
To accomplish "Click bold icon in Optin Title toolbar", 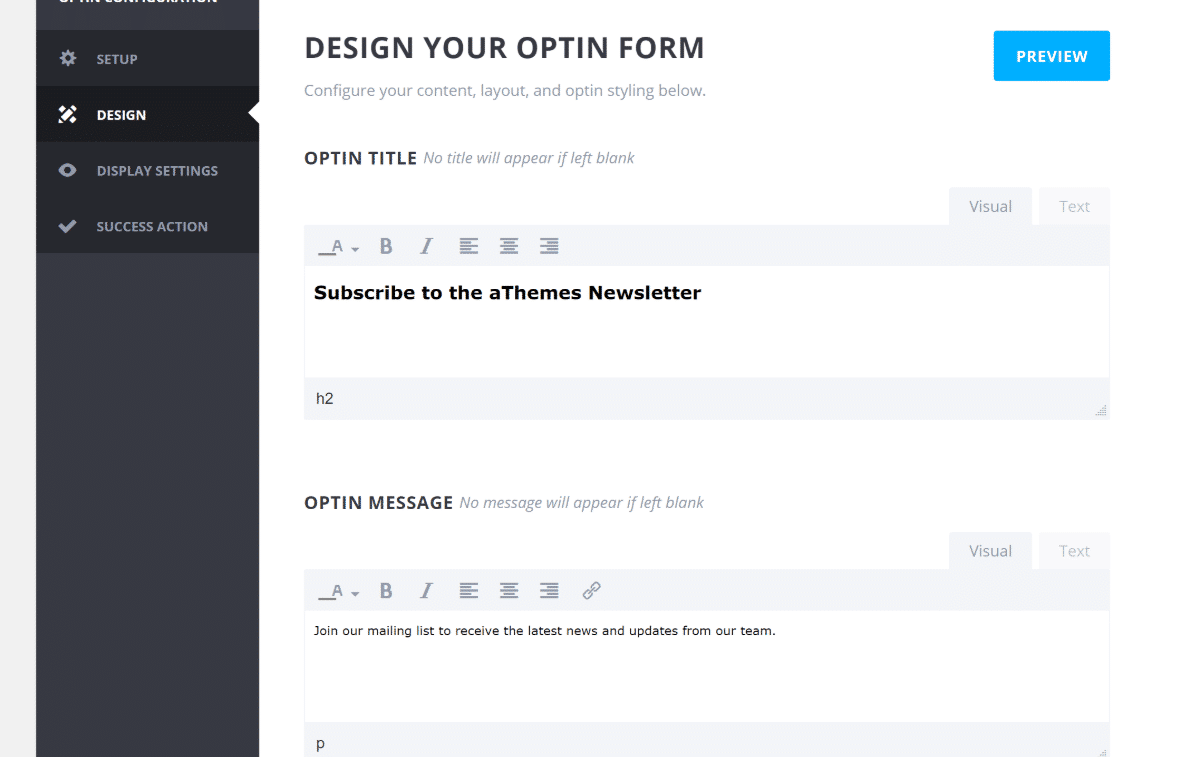I will pyautogui.click(x=386, y=246).
